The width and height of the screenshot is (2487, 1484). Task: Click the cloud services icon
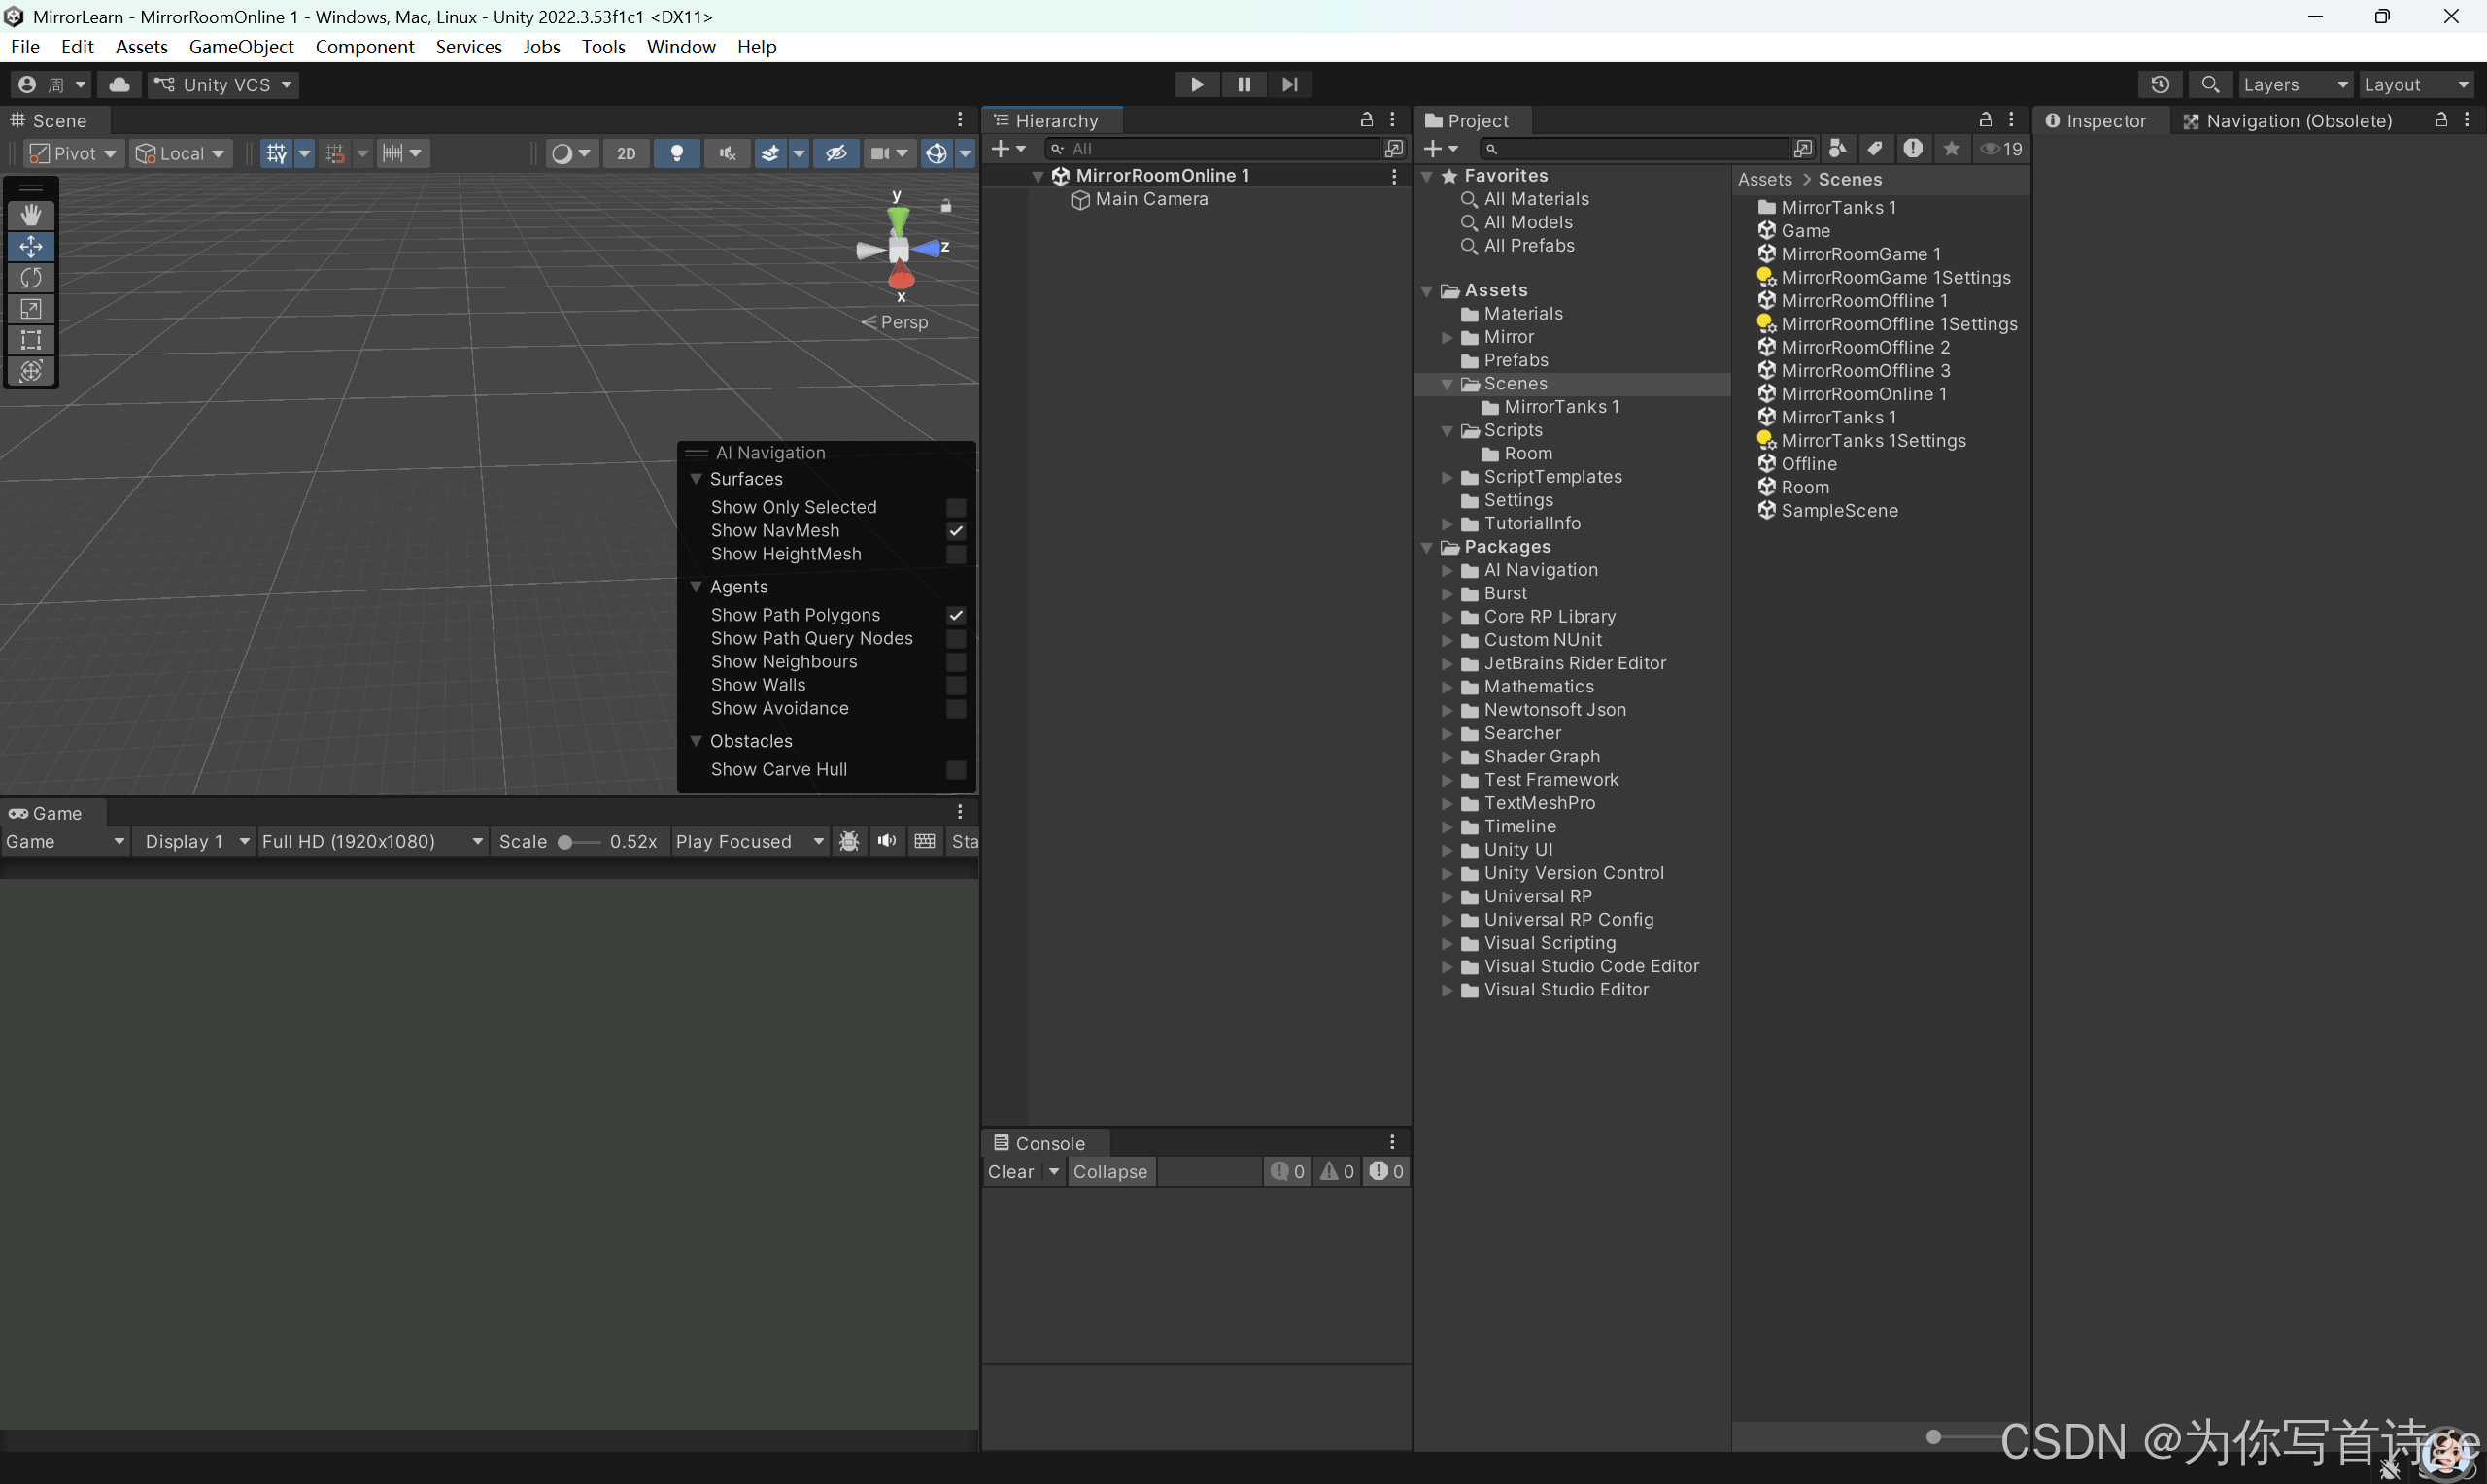[119, 85]
